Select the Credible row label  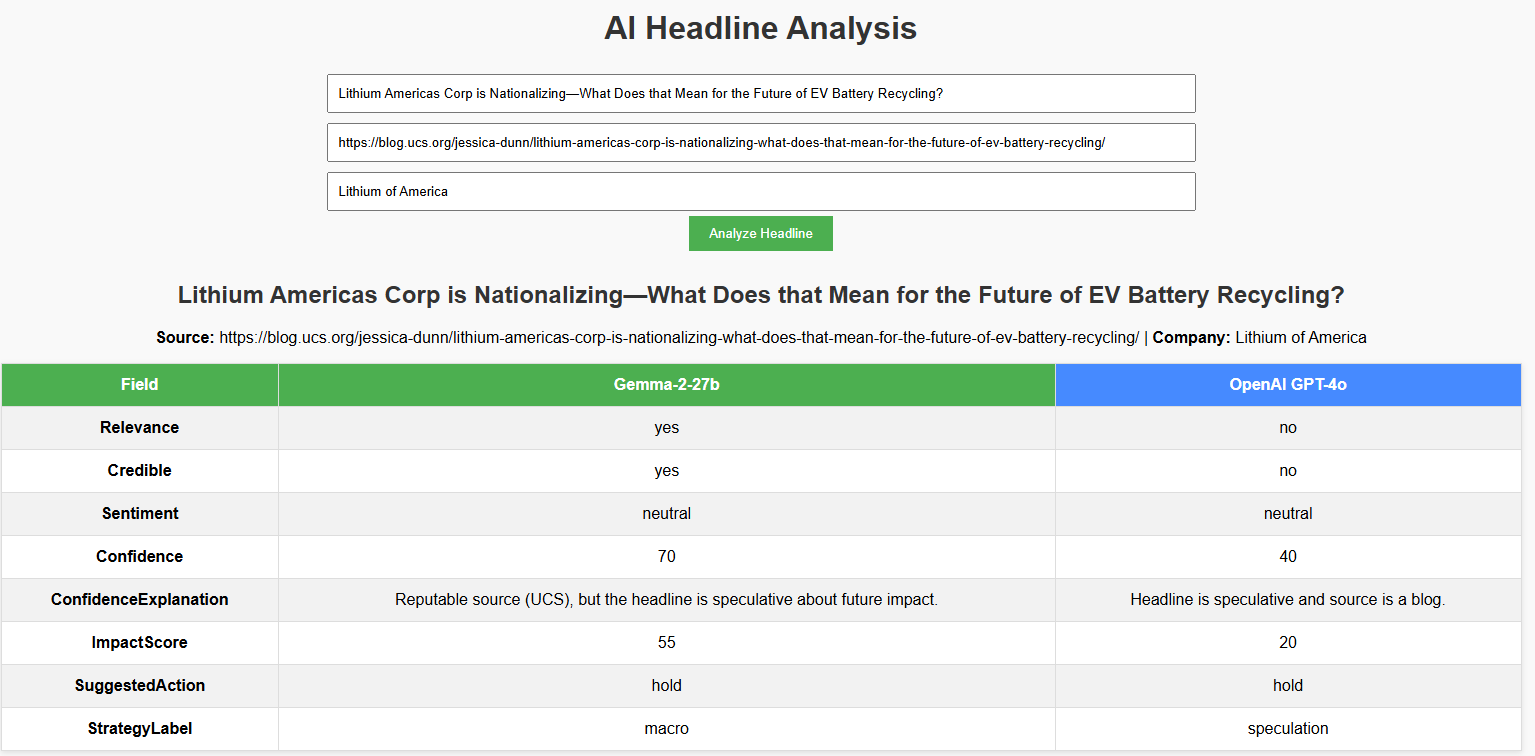pos(140,471)
